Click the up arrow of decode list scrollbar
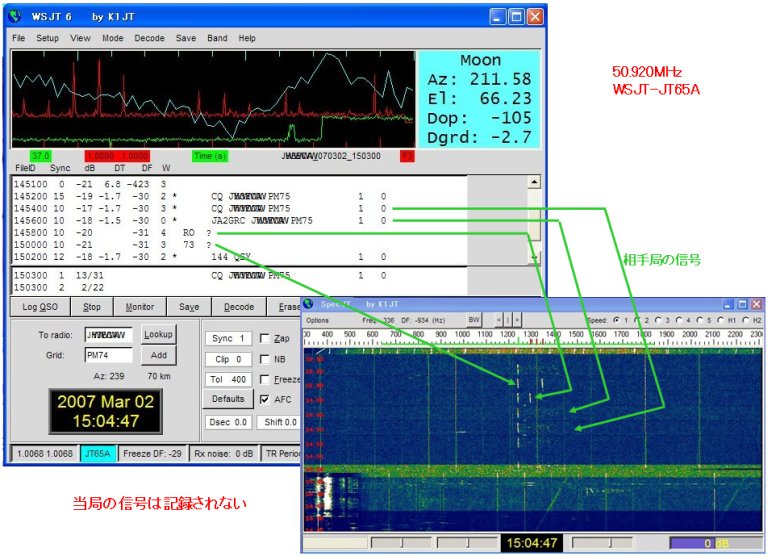This screenshot has height=556, width=768. (x=534, y=182)
